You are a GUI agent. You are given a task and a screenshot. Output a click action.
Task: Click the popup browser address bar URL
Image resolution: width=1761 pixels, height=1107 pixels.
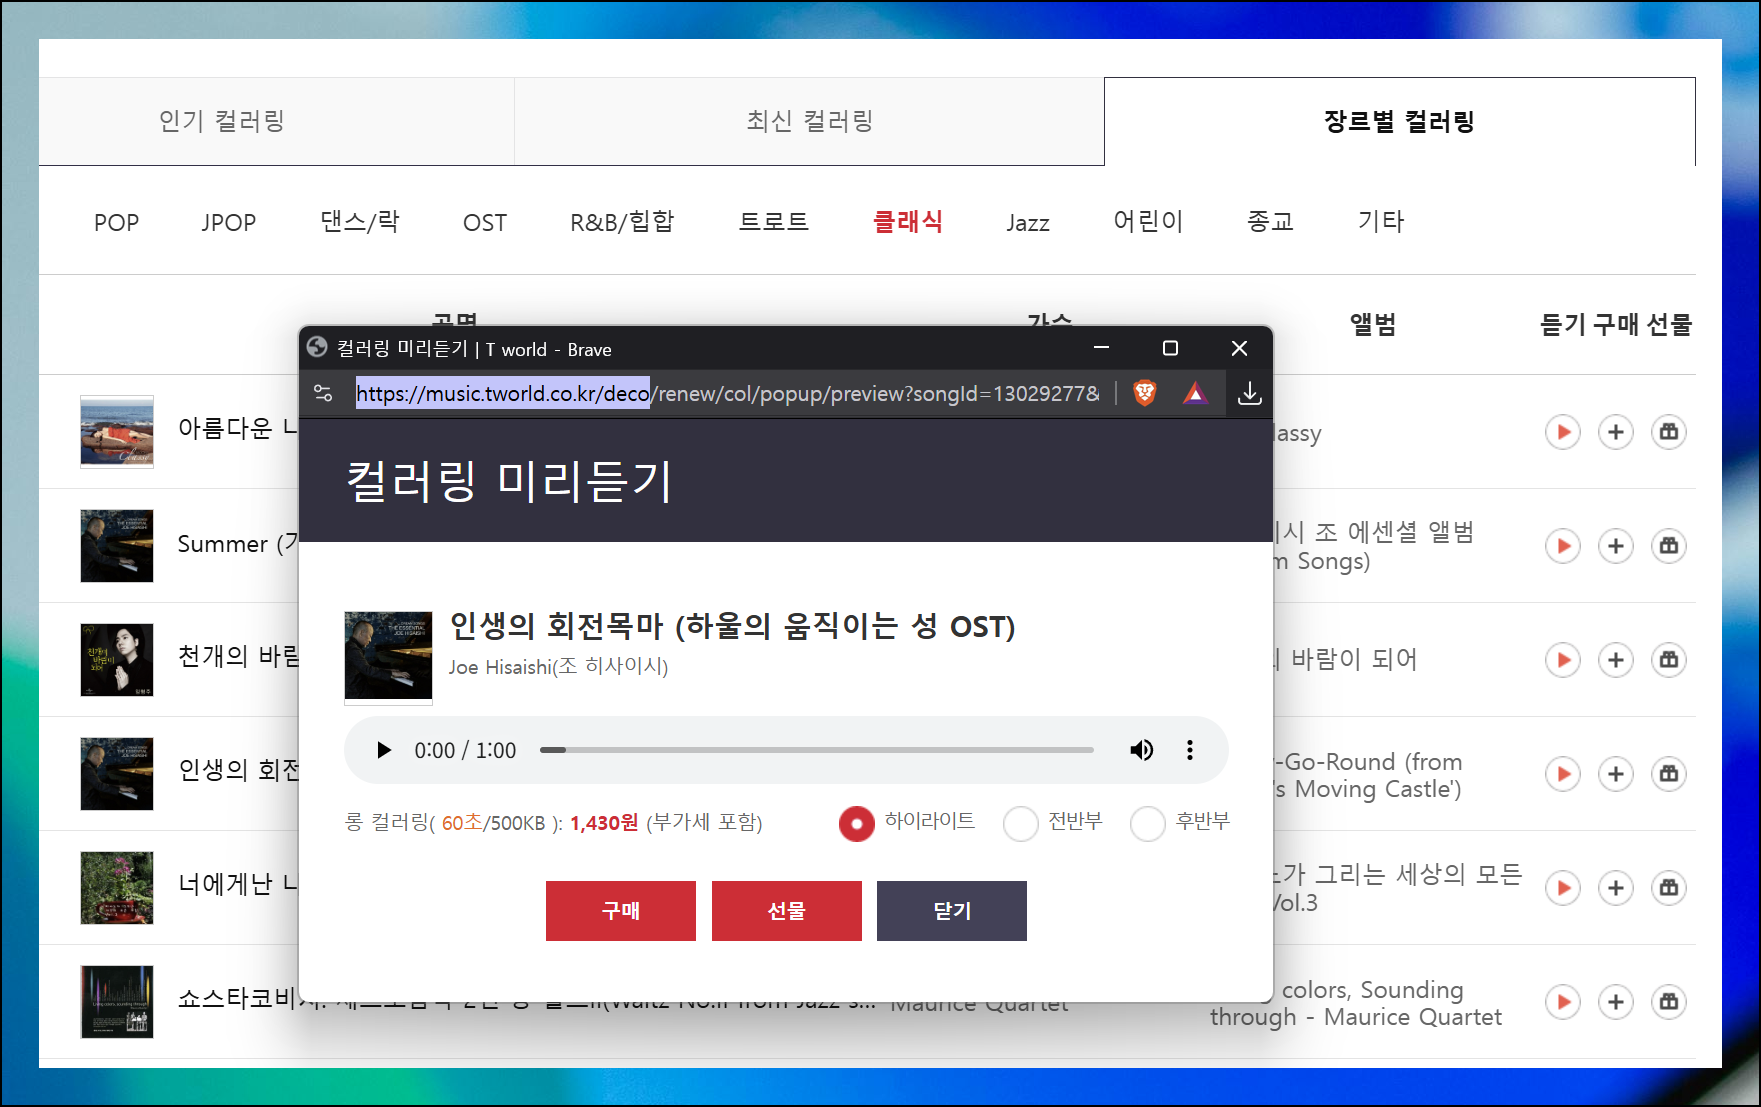coord(727,393)
